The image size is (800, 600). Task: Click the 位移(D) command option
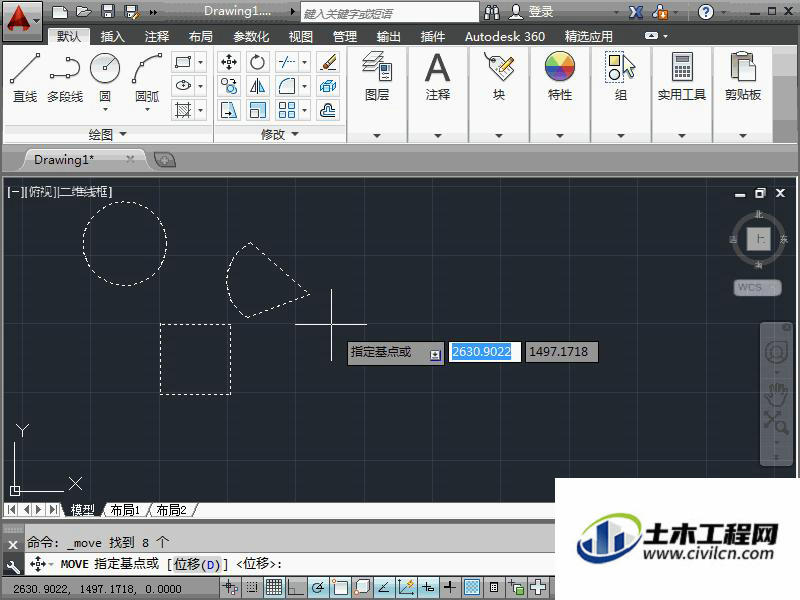197,564
